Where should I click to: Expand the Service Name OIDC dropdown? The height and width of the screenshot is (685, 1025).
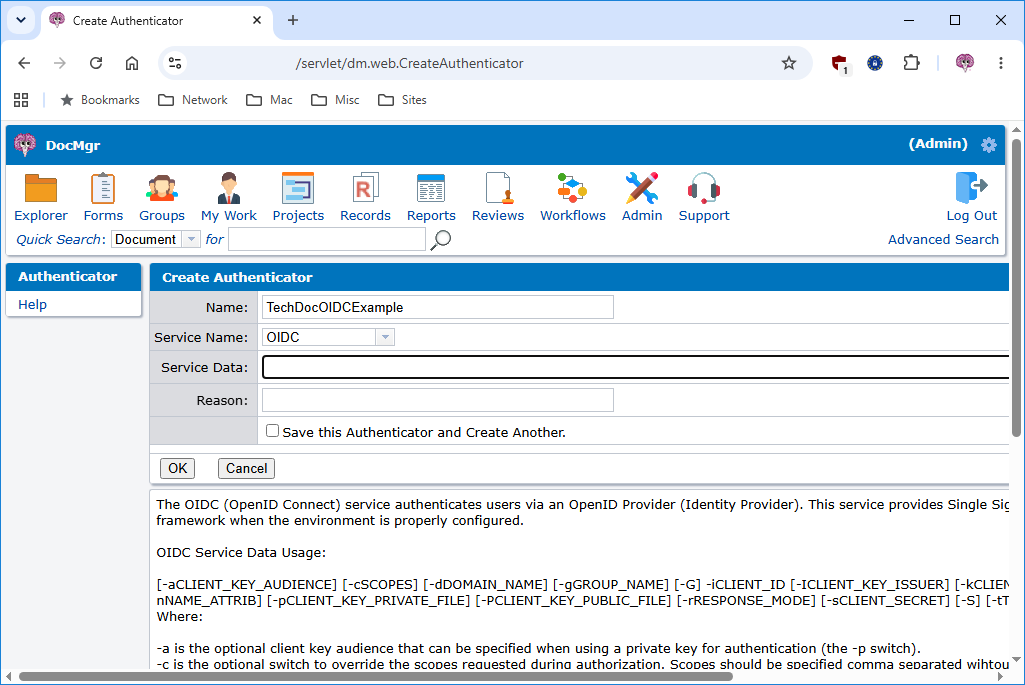click(x=385, y=337)
